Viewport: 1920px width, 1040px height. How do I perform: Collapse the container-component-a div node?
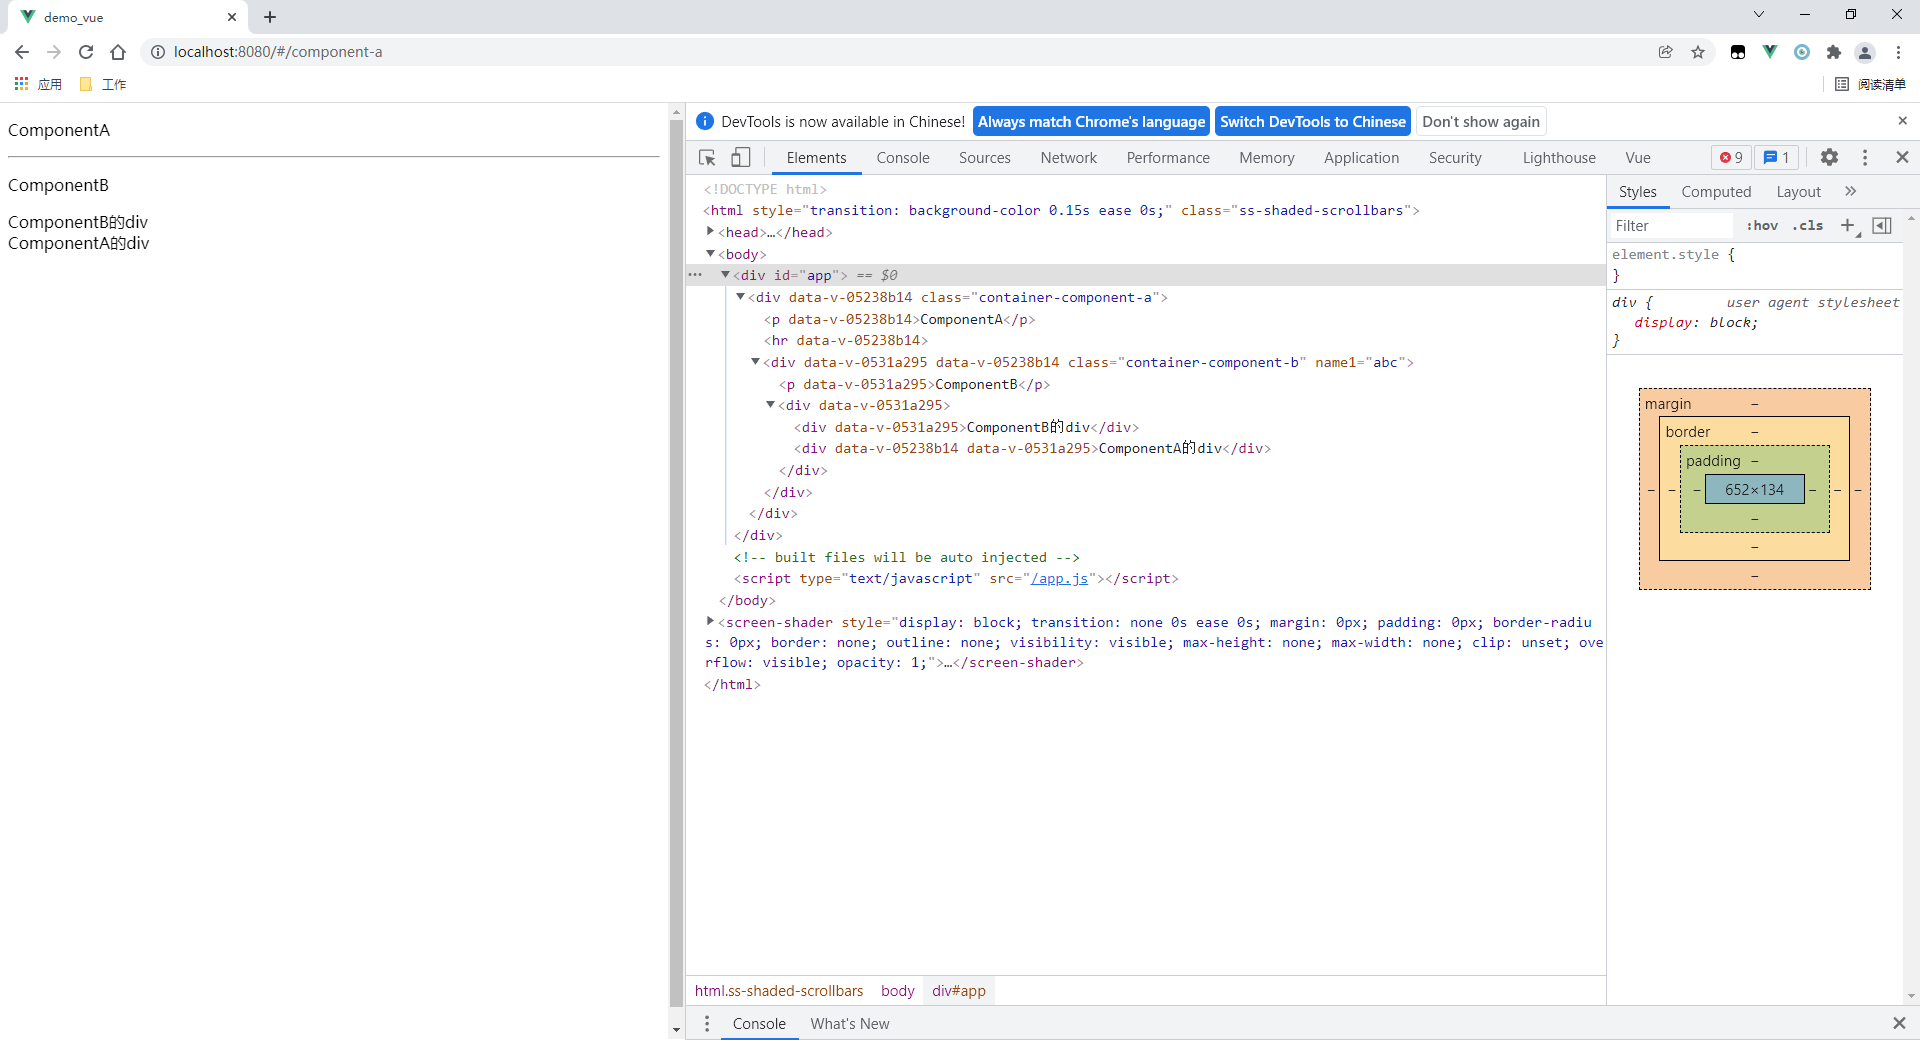[740, 296]
